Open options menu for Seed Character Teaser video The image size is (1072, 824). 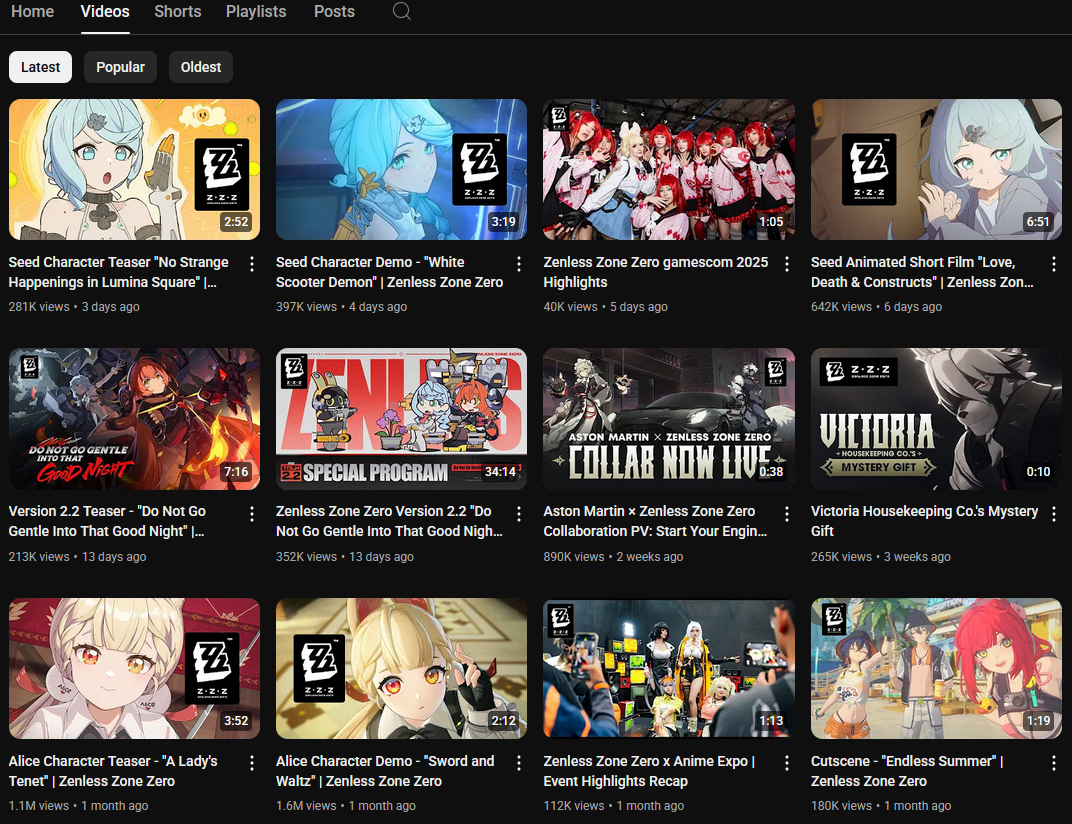coord(252,264)
